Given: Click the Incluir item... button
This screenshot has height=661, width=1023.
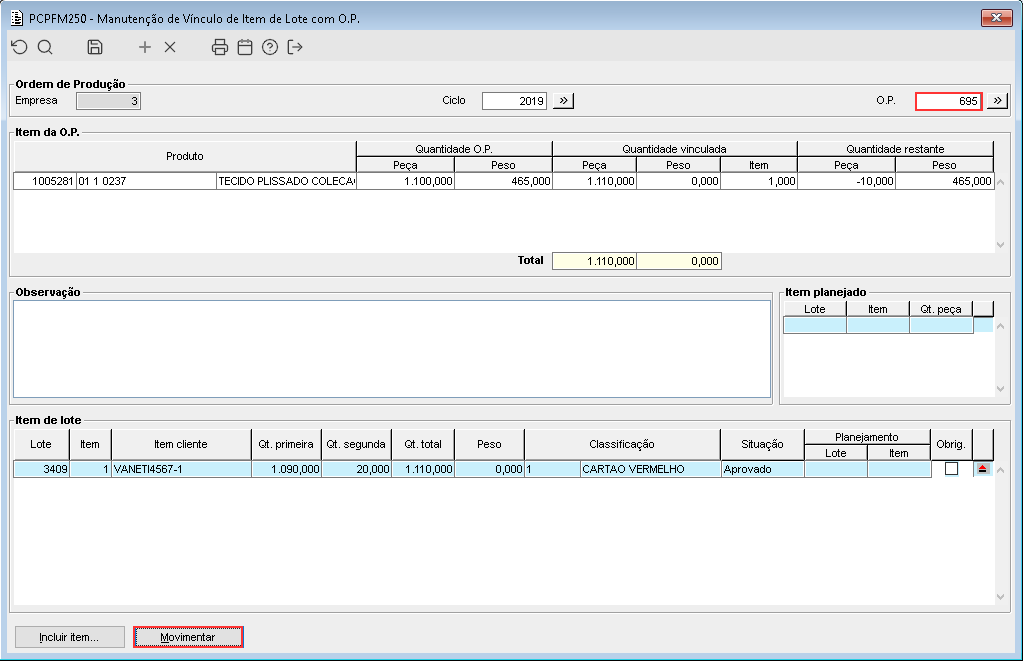Looking at the screenshot, I should [70, 637].
